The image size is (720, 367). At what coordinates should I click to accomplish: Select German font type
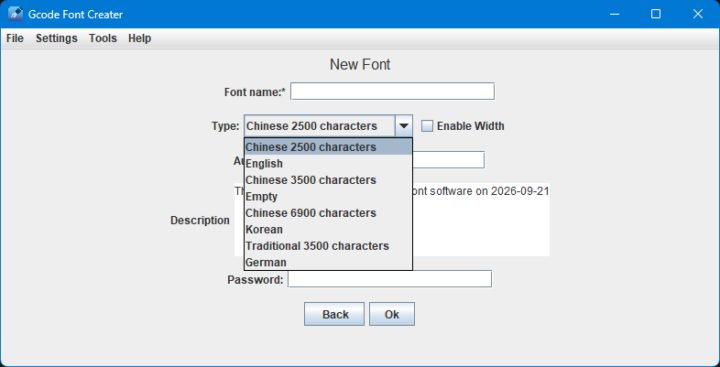pos(328,263)
